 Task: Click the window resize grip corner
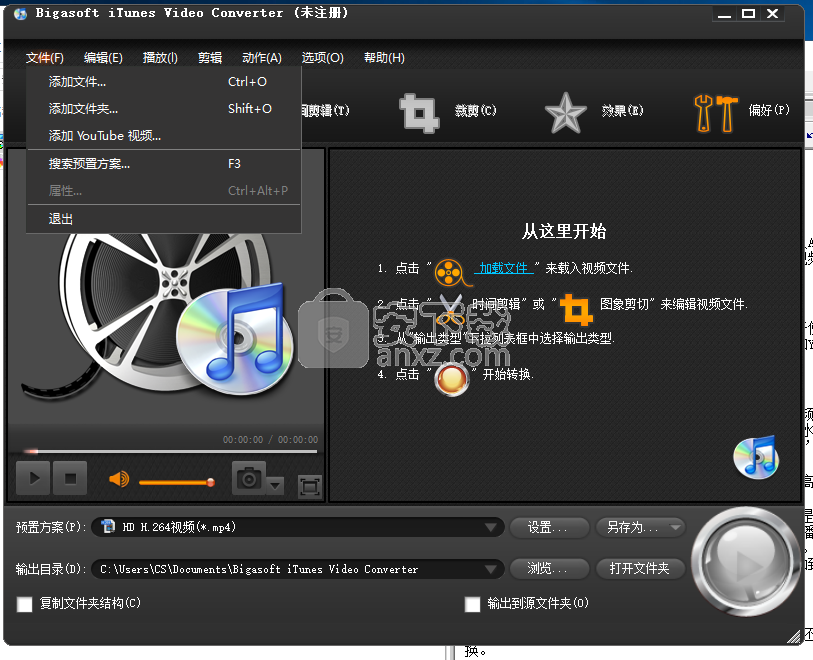[x=794, y=637]
